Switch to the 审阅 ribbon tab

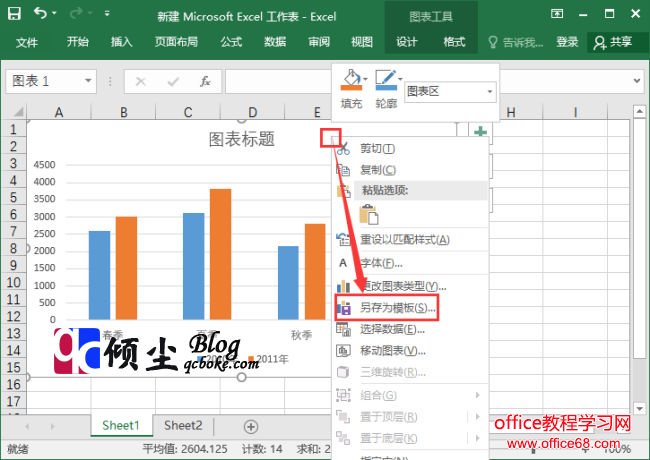click(319, 42)
